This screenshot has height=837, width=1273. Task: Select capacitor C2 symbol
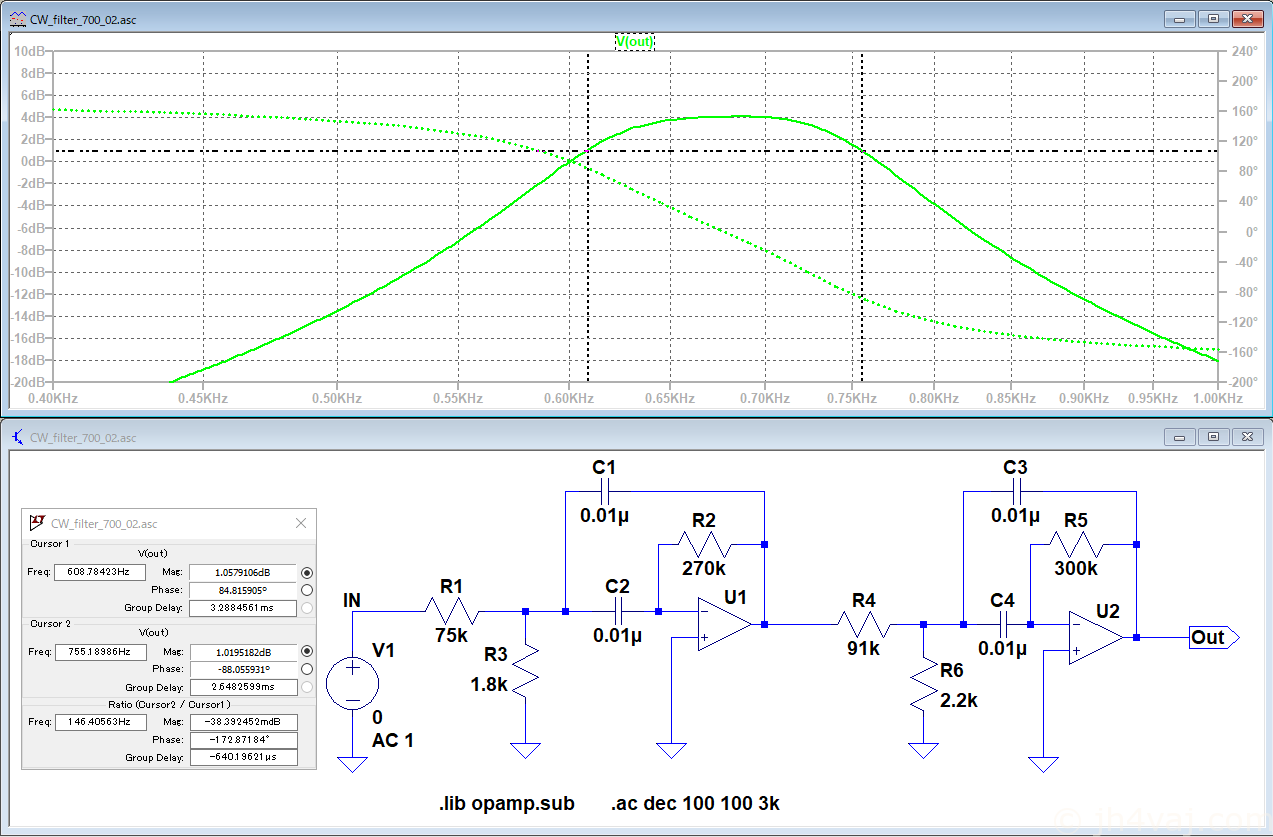(618, 610)
